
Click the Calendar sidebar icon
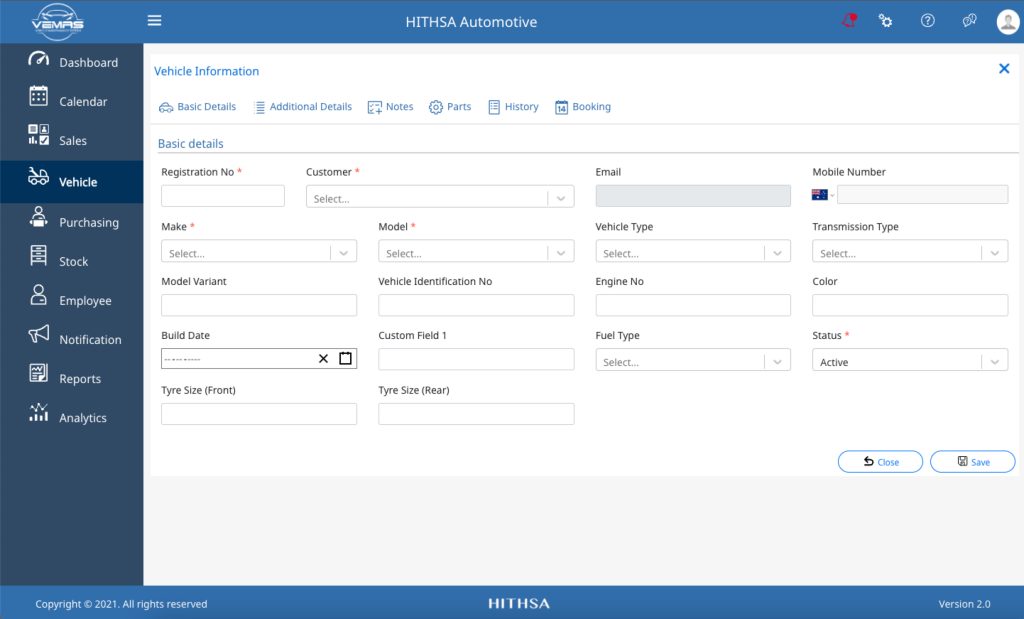pyautogui.click(x=39, y=96)
